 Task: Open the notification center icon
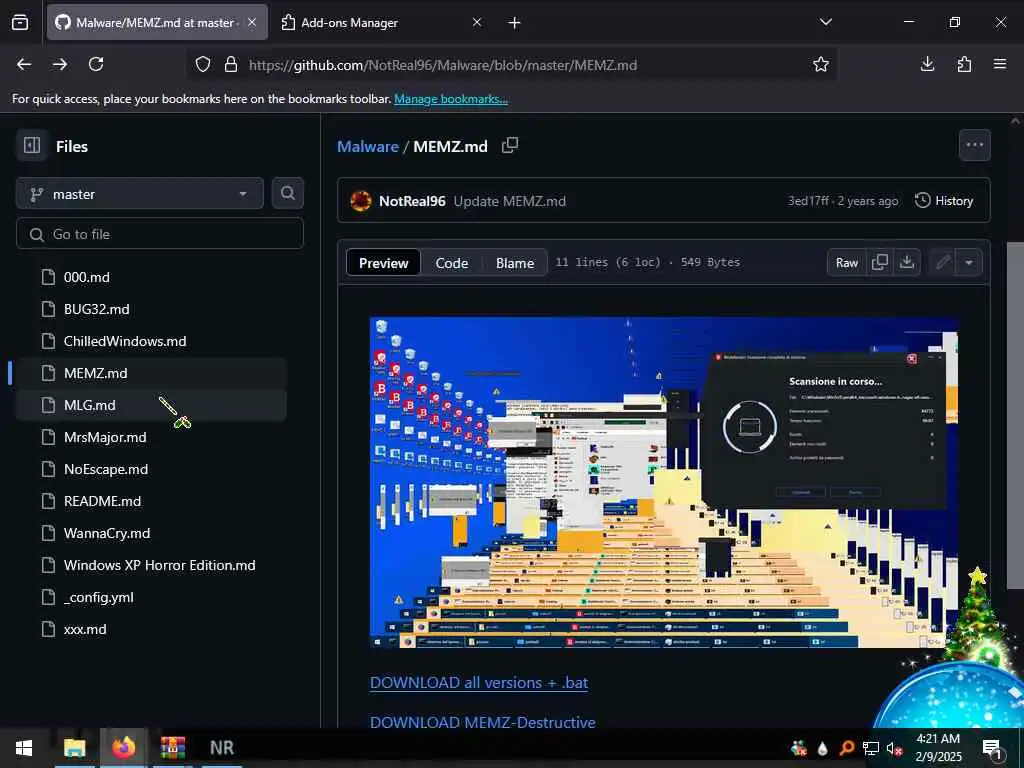click(x=992, y=748)
